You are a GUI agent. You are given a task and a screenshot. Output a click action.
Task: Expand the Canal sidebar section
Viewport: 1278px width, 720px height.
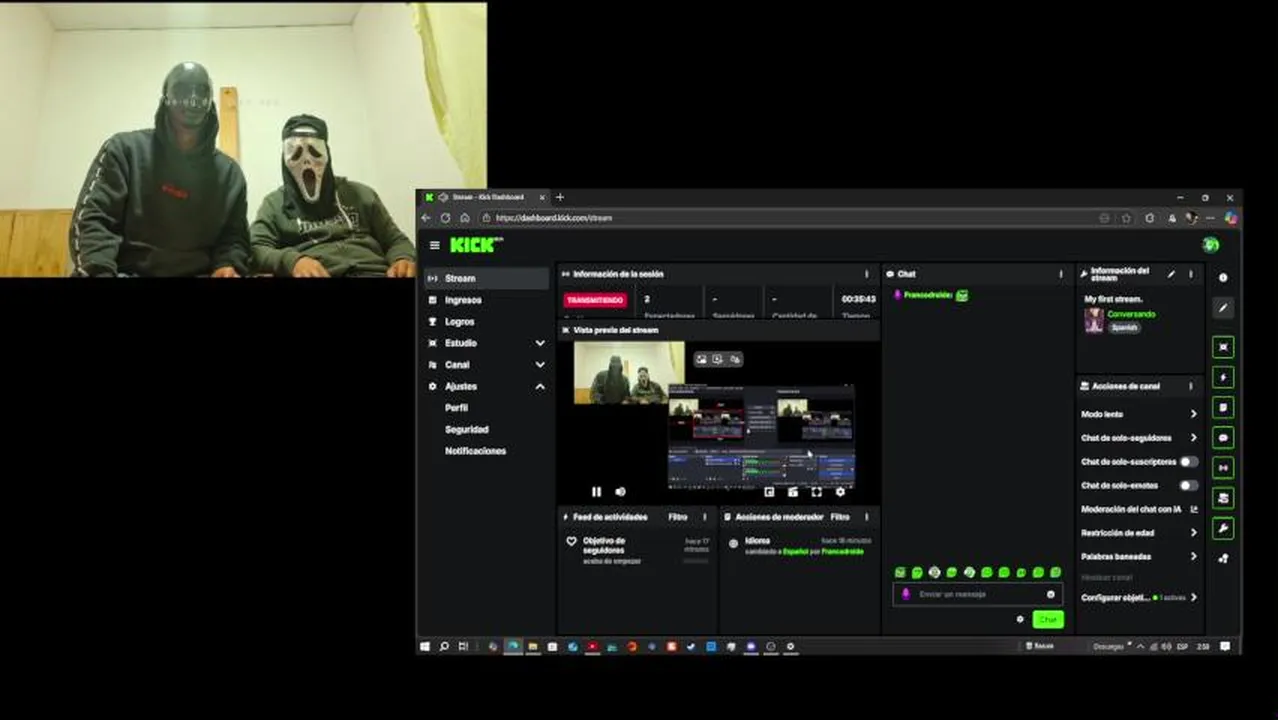point(485,365)
